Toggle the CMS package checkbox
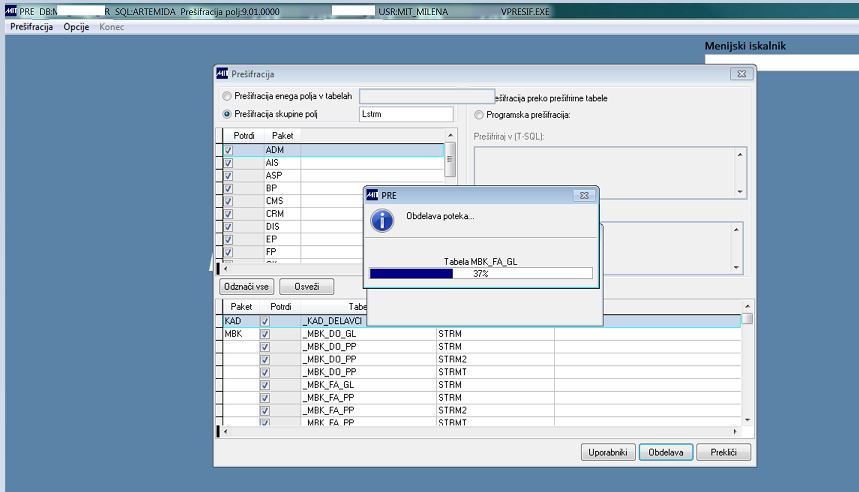Screen dimensions: 859x492 pos(228,201)
